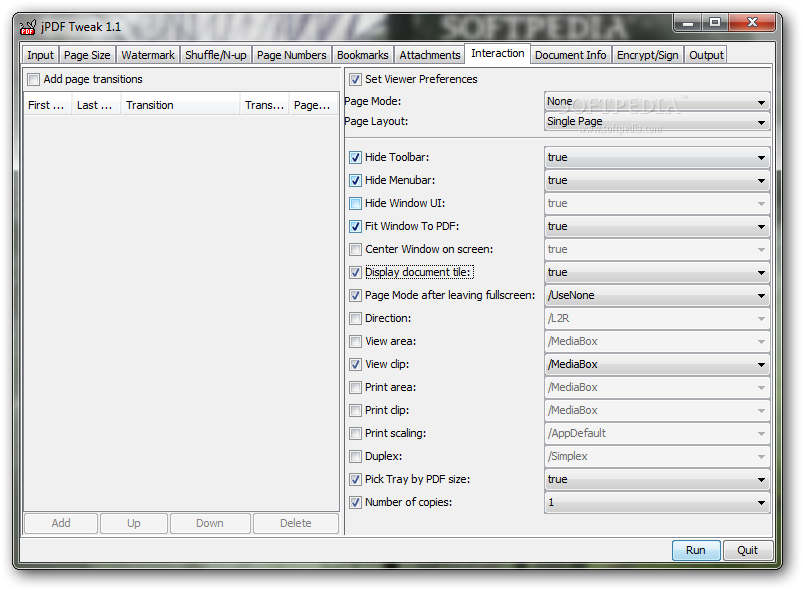Screen dimensions: 803x590
Task: Toggle Pick Tray by PDF size
Action: (355, 479)
